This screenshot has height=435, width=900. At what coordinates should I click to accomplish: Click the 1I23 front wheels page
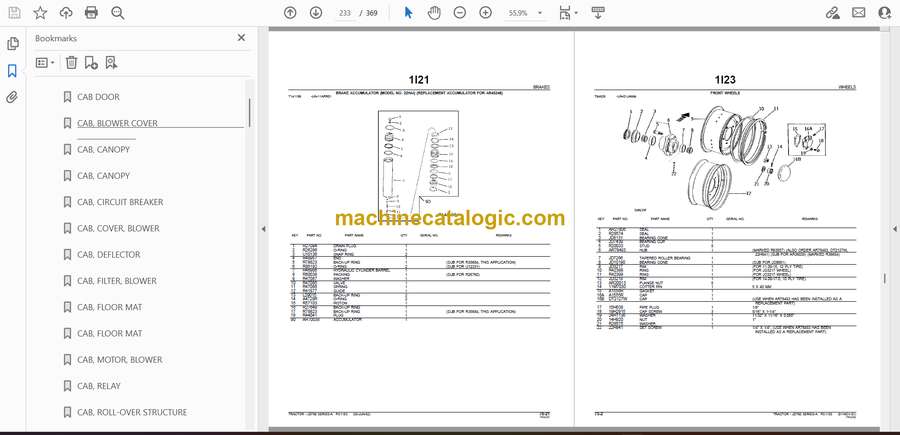(x=727, y=229)
